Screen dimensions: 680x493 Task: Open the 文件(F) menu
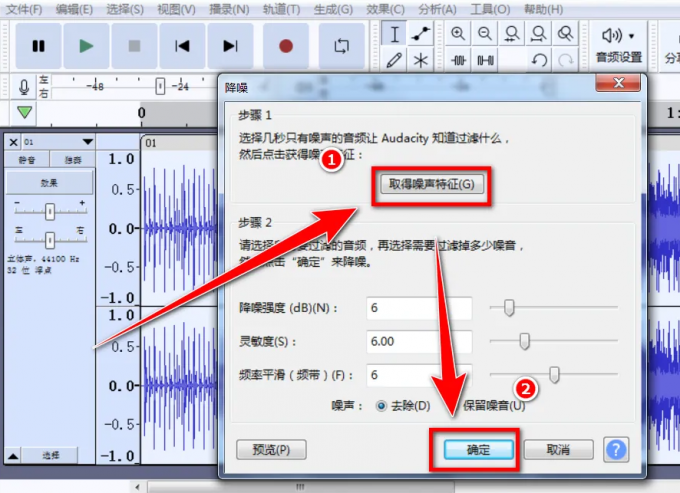point(24,9)
